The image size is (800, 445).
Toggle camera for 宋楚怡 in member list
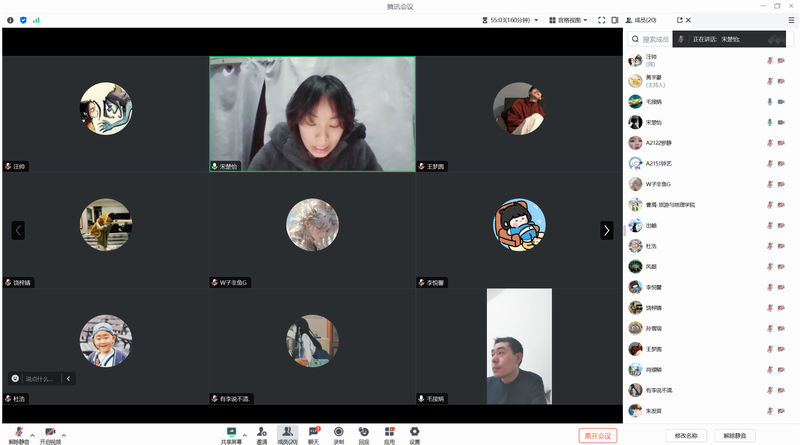782,122
